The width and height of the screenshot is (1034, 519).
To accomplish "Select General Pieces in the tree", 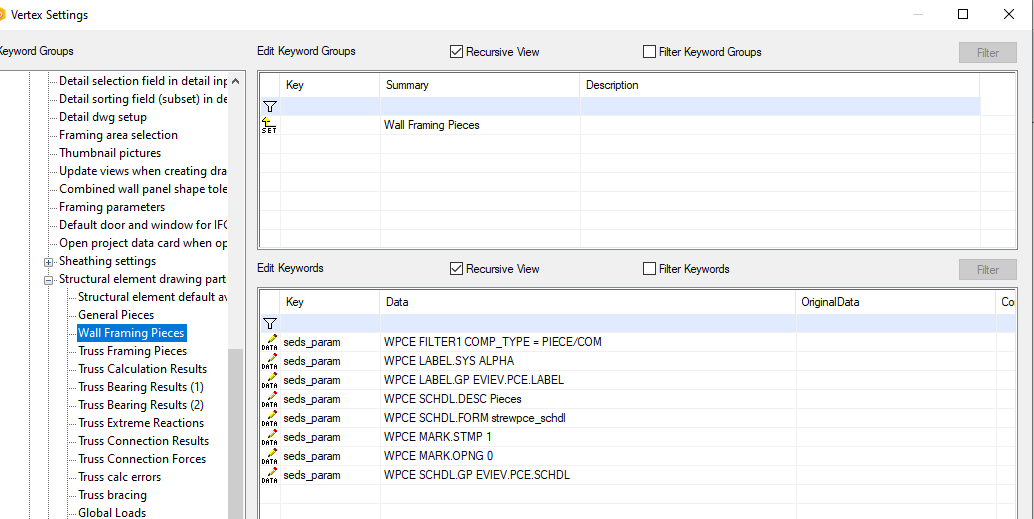I will coord(116,315).
